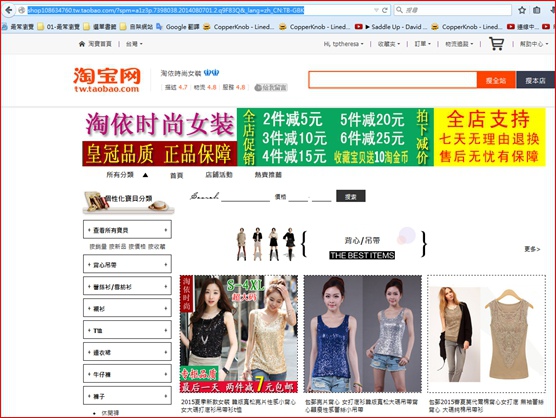Image resolution: width=556 pixels, height=418 pixels.
Task: Click the 淘依時尚女裝 shop name link
Action: (181, 73)
